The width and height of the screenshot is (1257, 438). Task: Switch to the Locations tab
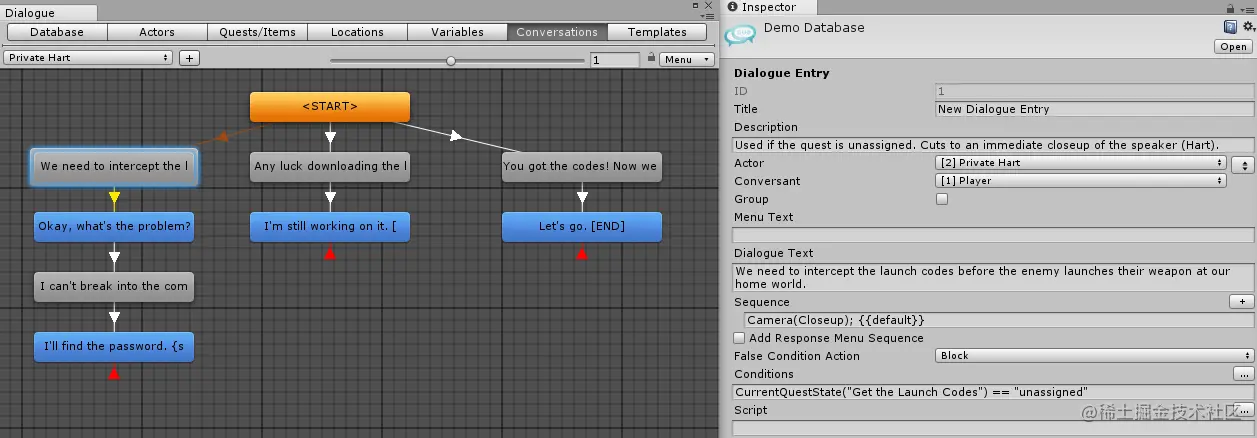[x=357, y=32]
